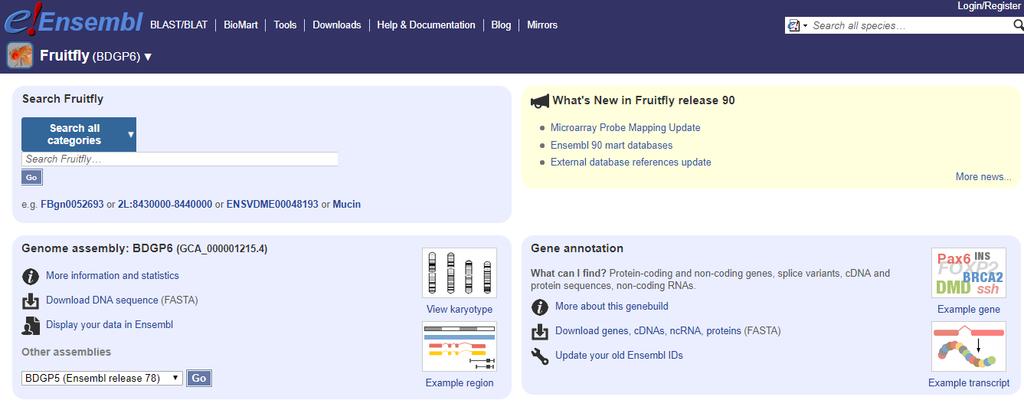This screenshot has height=407, width=1024.
Task: Open Ensembl 90 mart databases news
Action: pos(611,145)
